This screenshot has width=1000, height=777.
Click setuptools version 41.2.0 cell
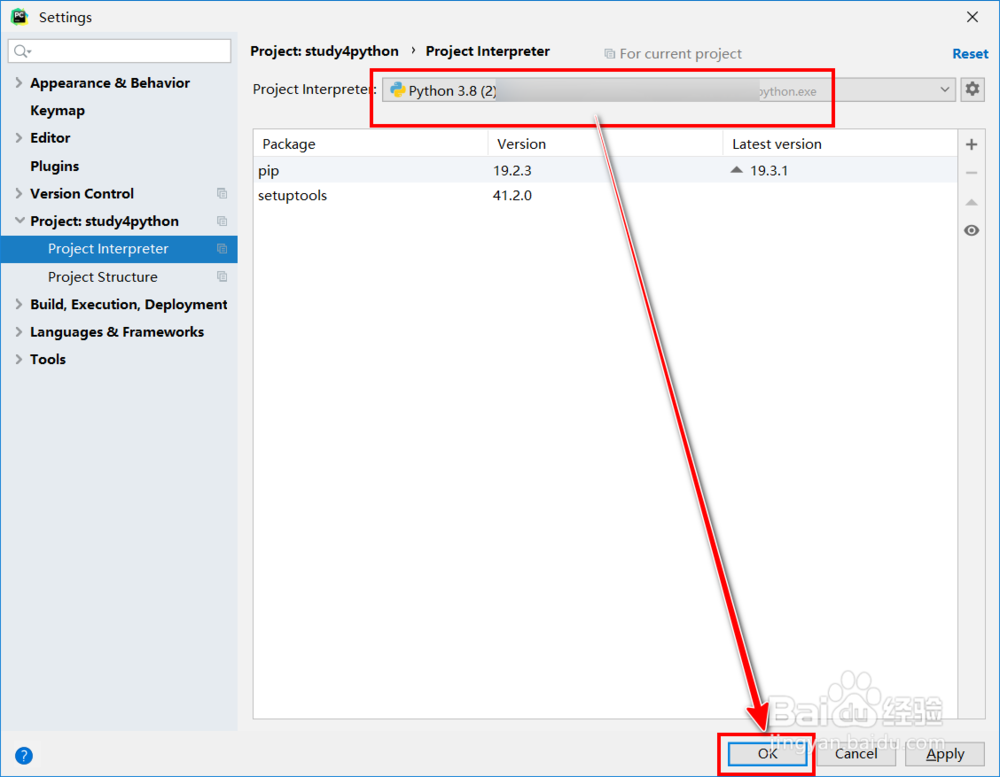click(x=512, y=195)
